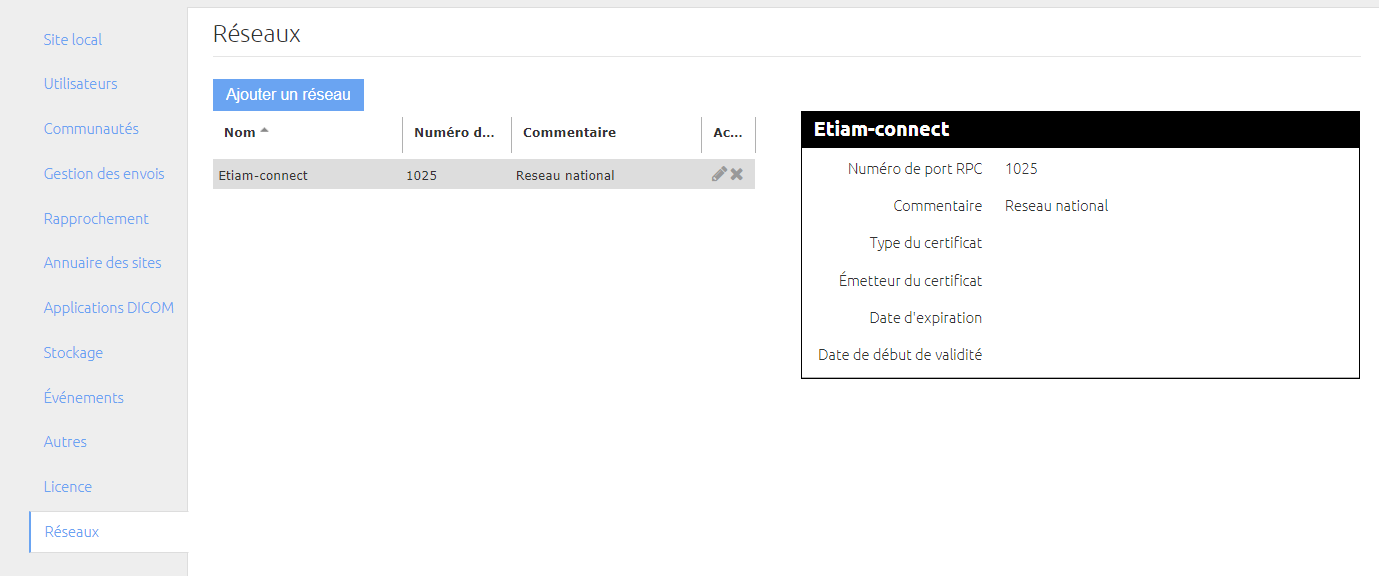Click the Type du certificat label
The height and width of the screenshot is (576, 1379).
926,243
